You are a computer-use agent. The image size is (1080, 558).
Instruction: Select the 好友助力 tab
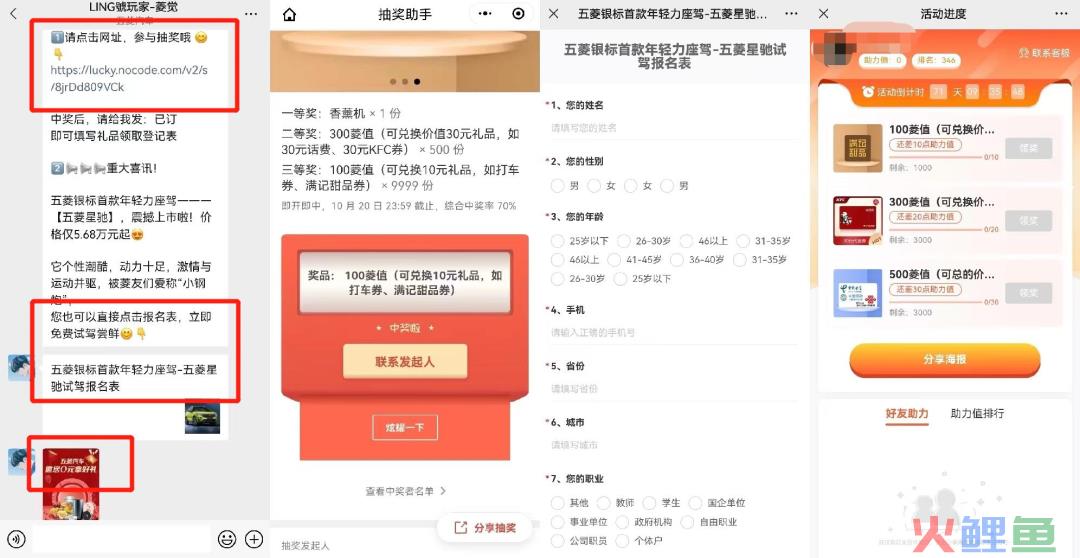click(906, 413)
